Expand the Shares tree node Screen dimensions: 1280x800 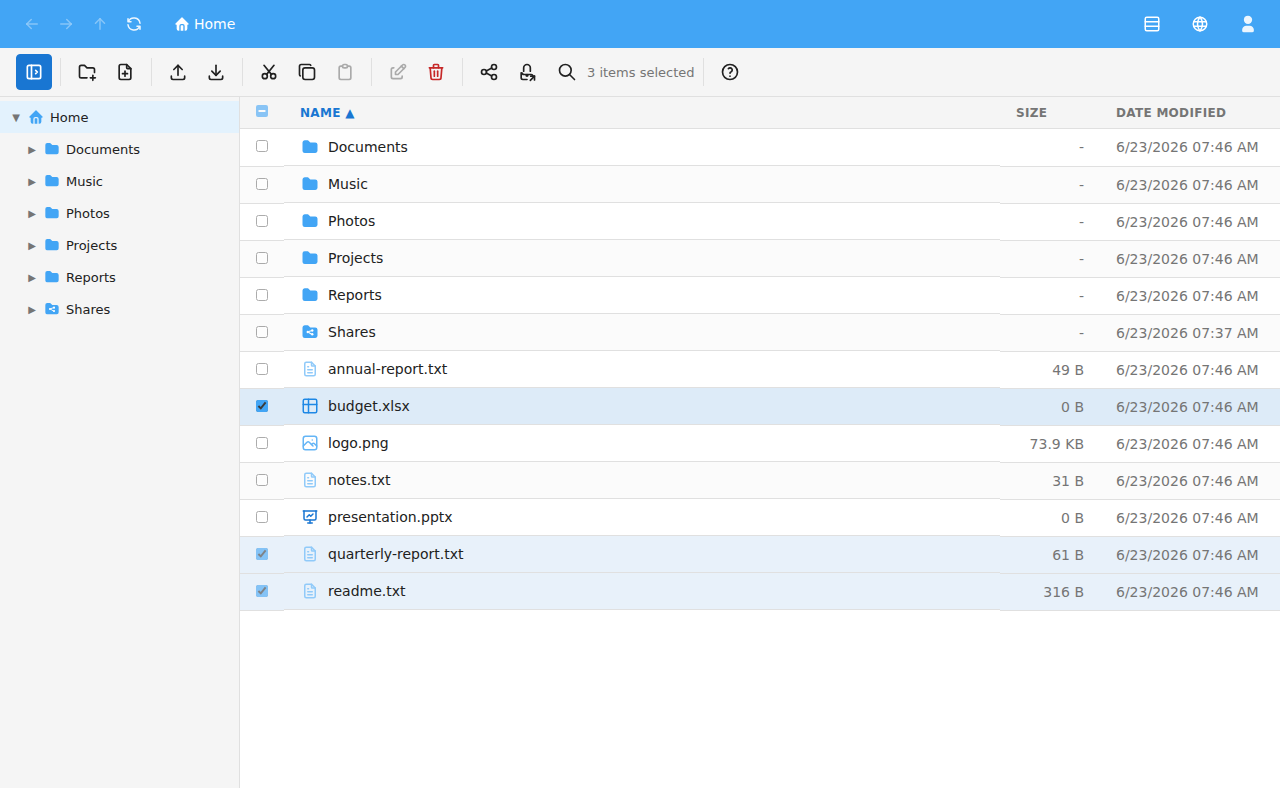tap(32, 309)
